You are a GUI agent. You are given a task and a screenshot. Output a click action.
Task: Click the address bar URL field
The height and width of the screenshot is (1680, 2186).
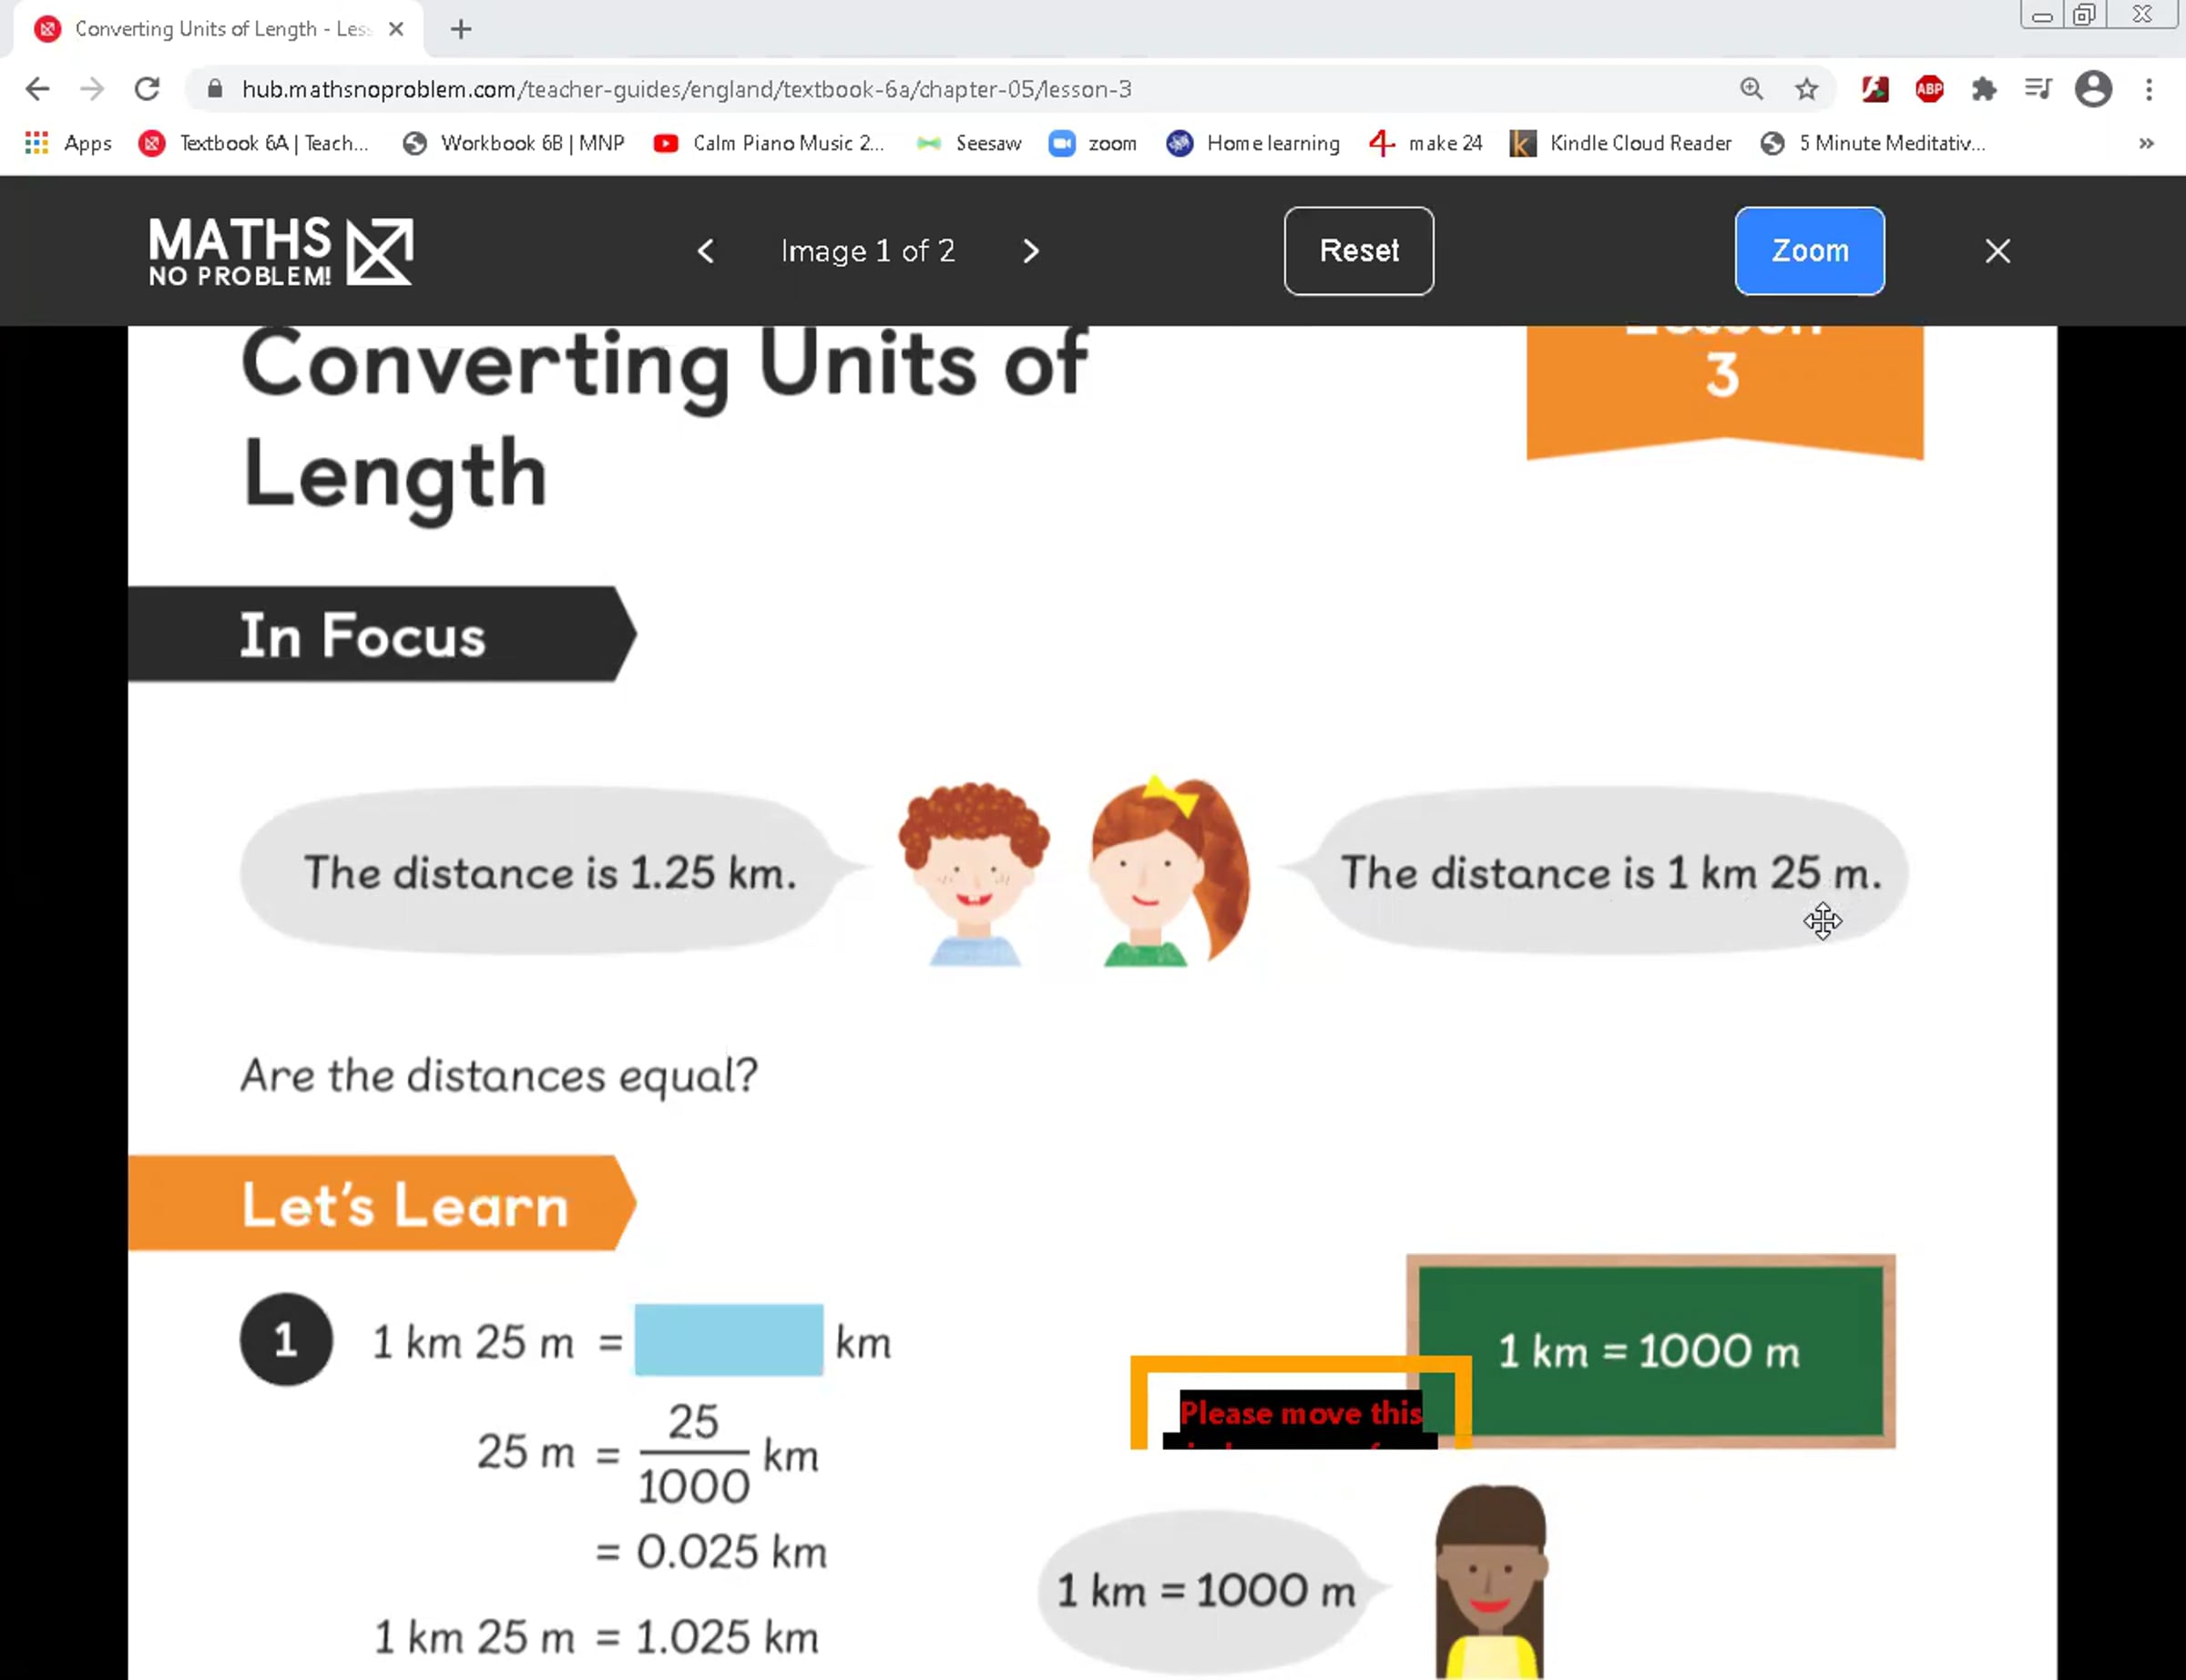900,89
